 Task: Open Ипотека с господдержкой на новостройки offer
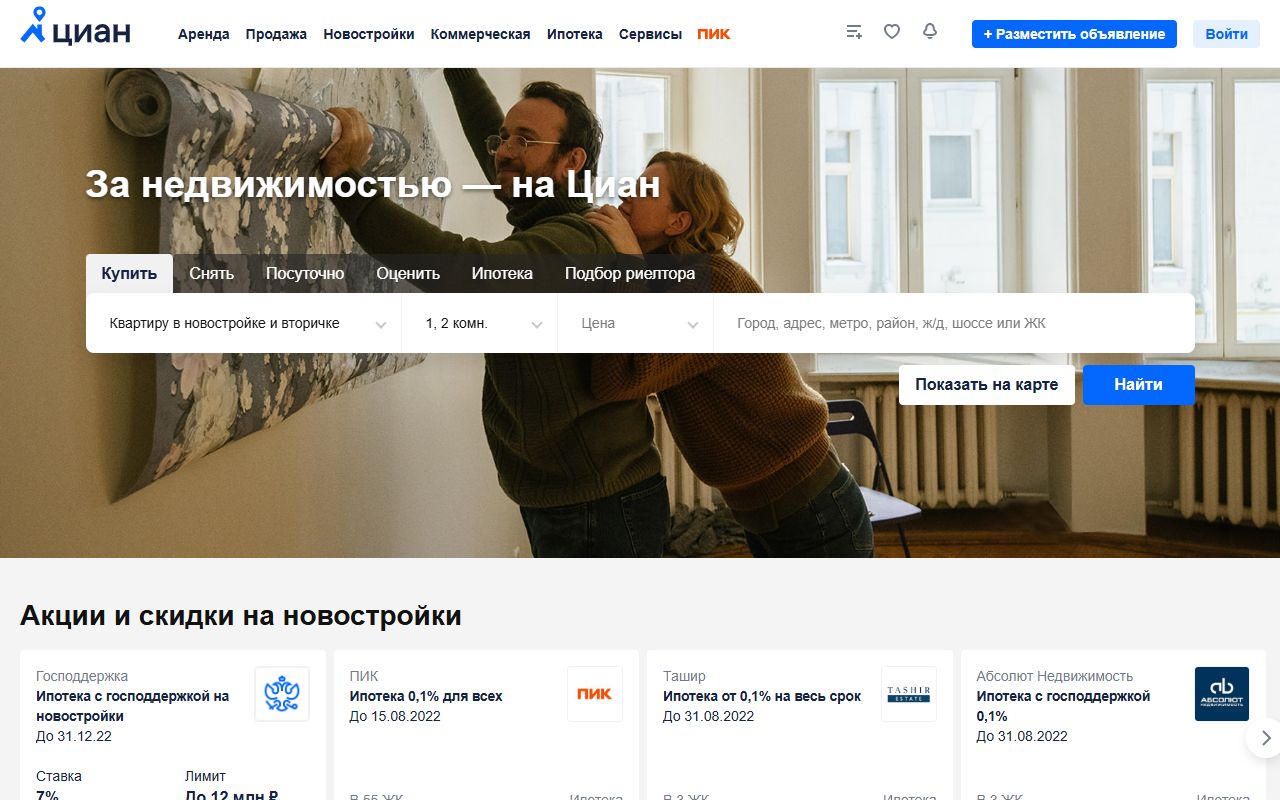(133, 706)
